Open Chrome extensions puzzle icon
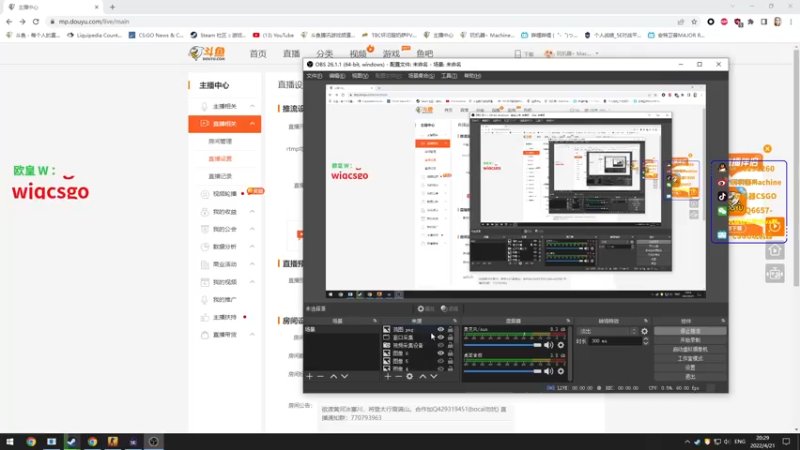Screen dimensions: 800x450 (x=751, y=22)
